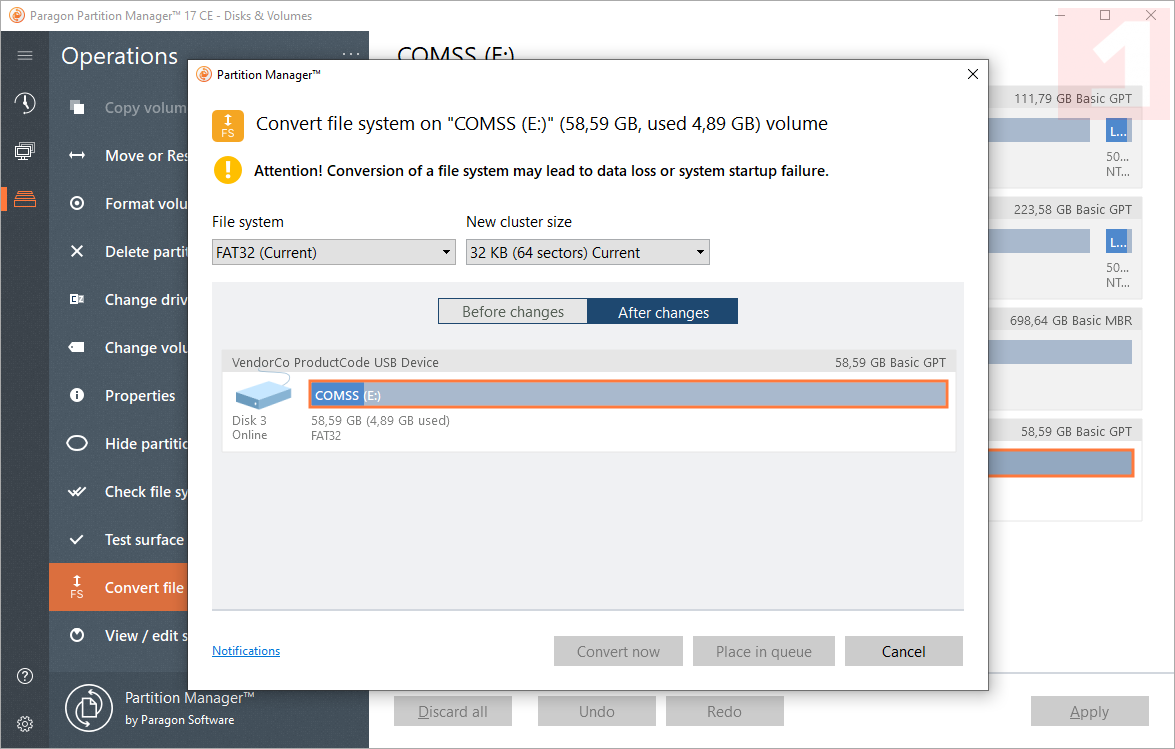
Task: Click the Check file system double-check icon
Action: pyautogui.click(x=77, y=491)
